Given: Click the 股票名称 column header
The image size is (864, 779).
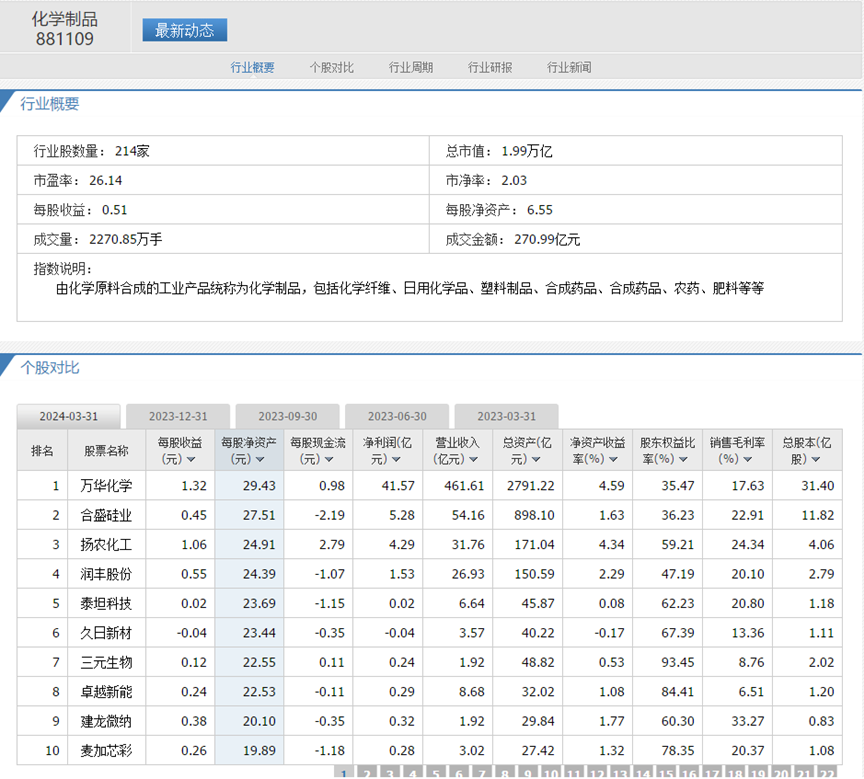Looking at the screenshot, I should tap(106, 451).
